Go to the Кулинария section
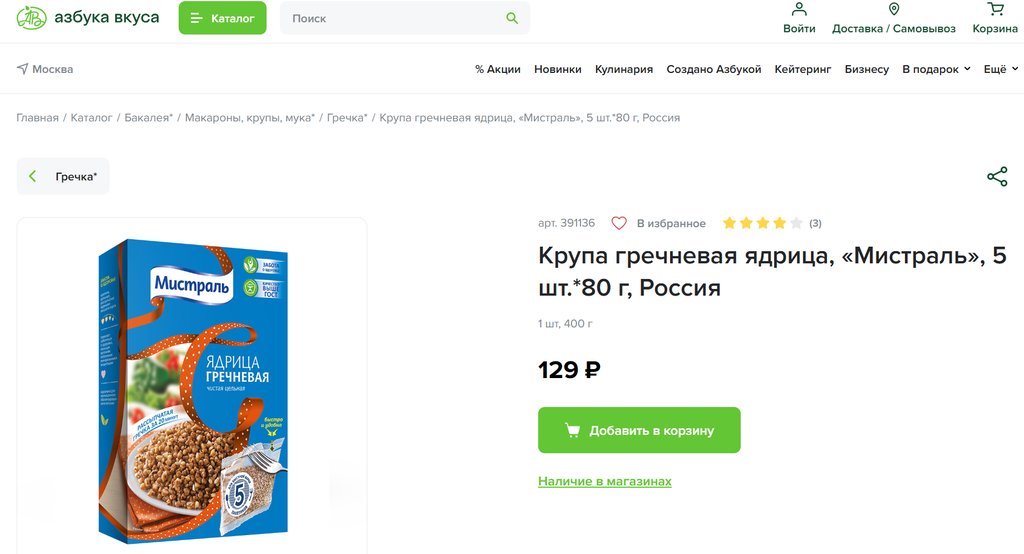Image resolution: width=1024 pixels, height=554 pixels. point(624,69)
